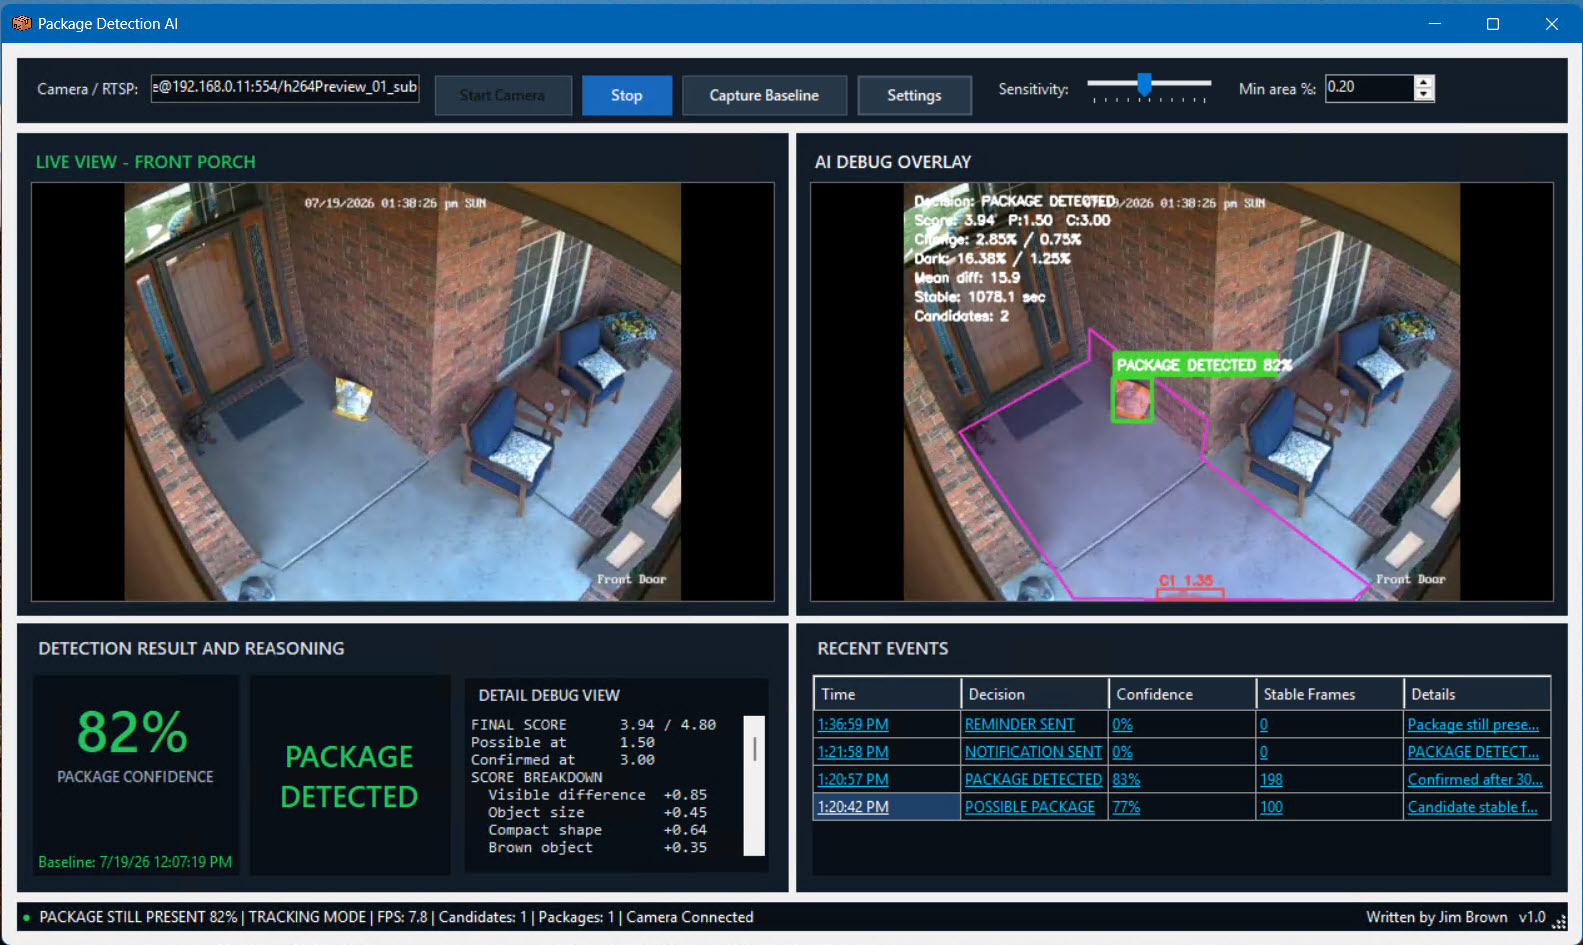The width and height of the screenshot is (1583, 945).
Task: Click 'Camera Connected' in the status bar
Action: [x=690, y=917]
